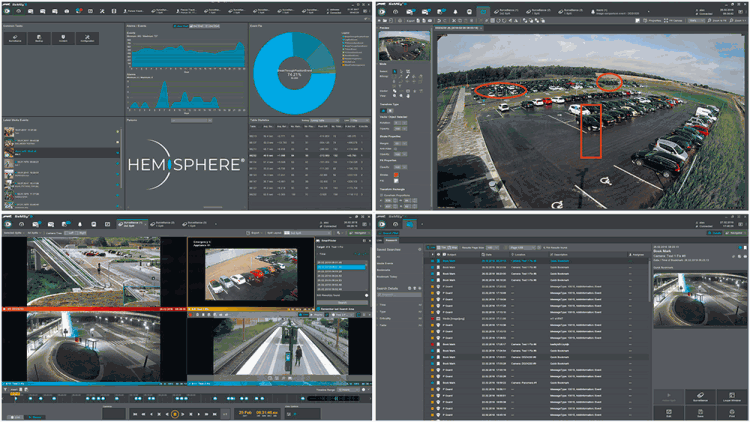Screen dimensions: 750x422
Task: Open Weight dropdown under Stroke Properties
Action: 401,143
